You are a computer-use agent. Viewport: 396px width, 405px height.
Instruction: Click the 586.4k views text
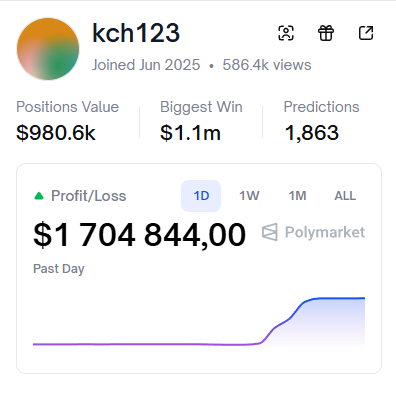click(267, 65)
